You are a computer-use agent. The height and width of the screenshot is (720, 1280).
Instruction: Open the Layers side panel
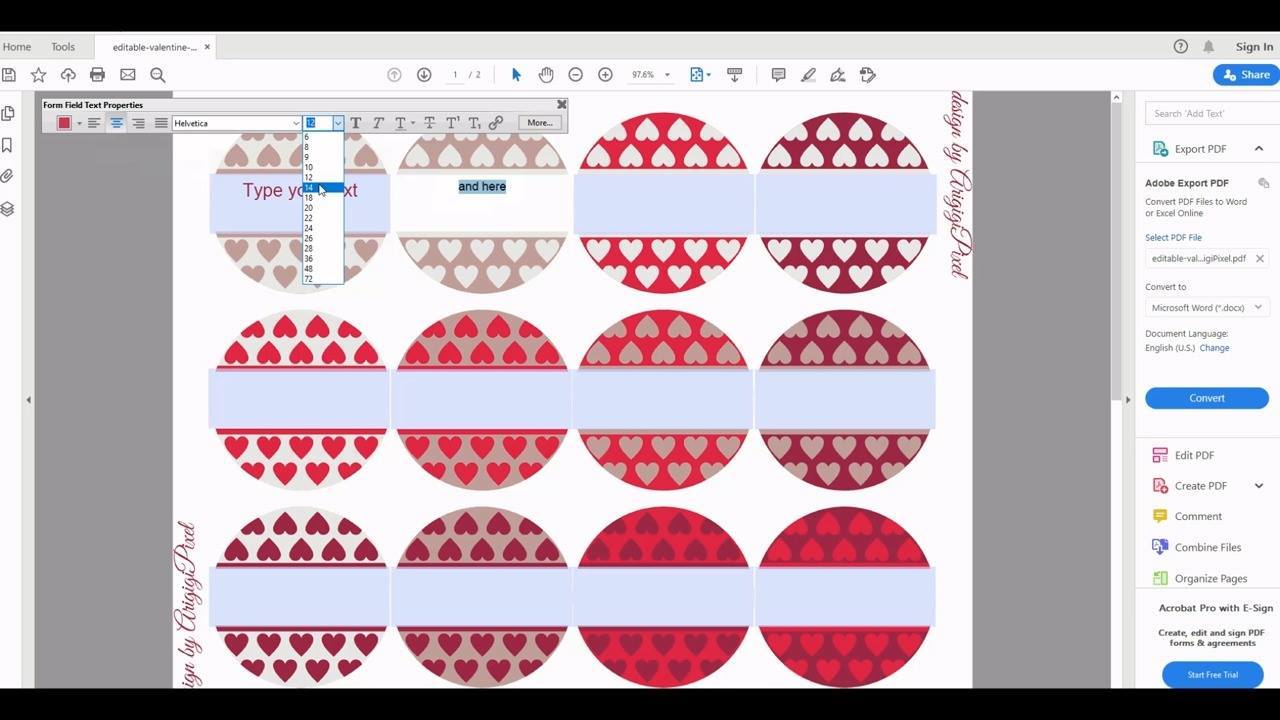click(8, 209)
